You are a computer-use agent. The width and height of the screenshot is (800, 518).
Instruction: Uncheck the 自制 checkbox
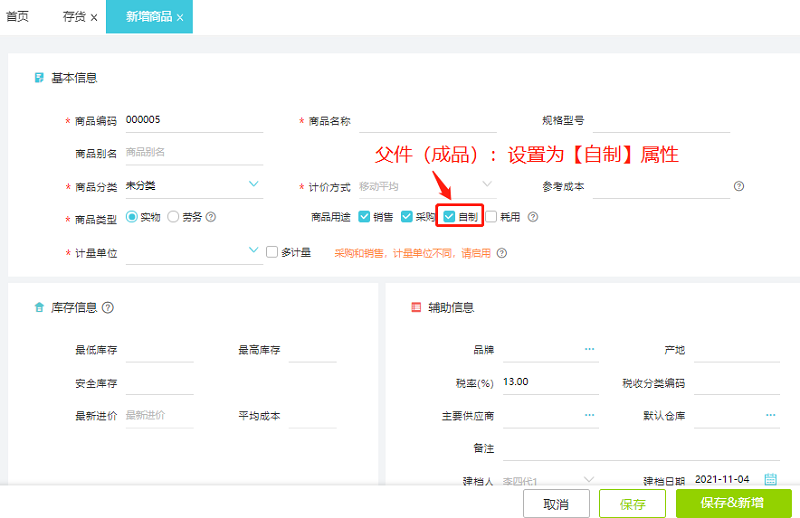[x=449, y=217]
